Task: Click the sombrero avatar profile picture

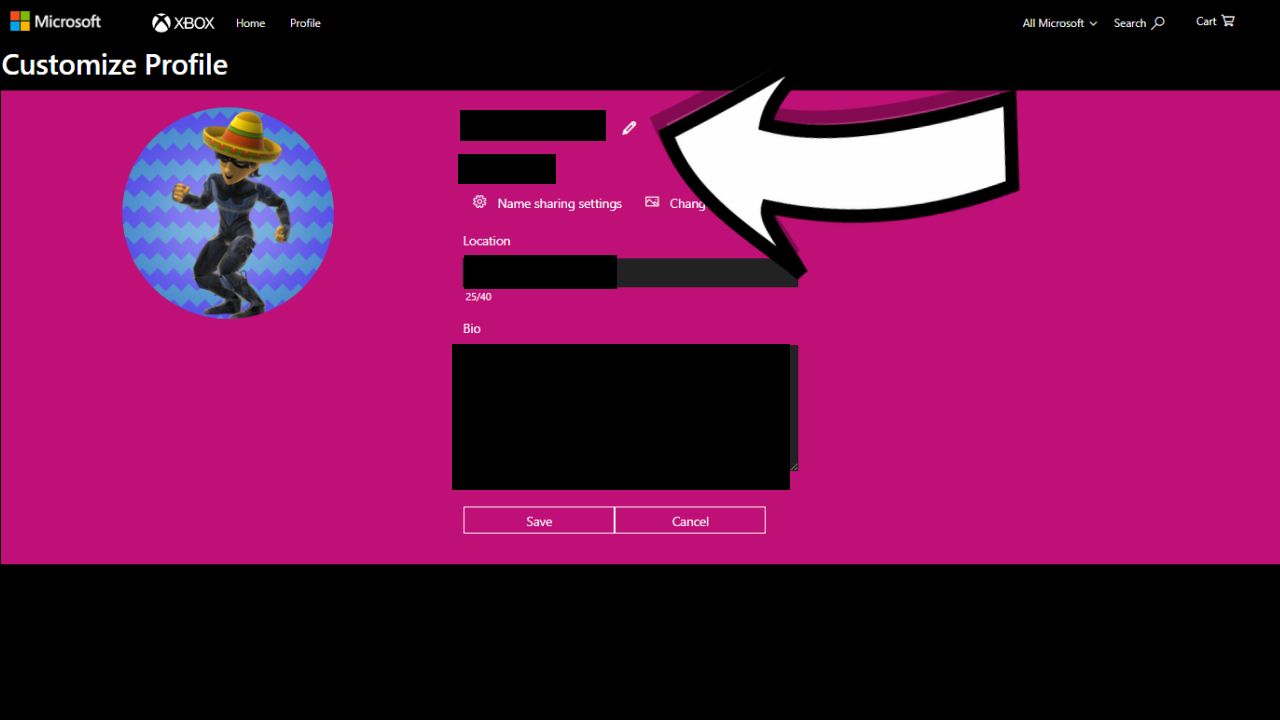Action: pyautogui.click(x=228, y=213)
